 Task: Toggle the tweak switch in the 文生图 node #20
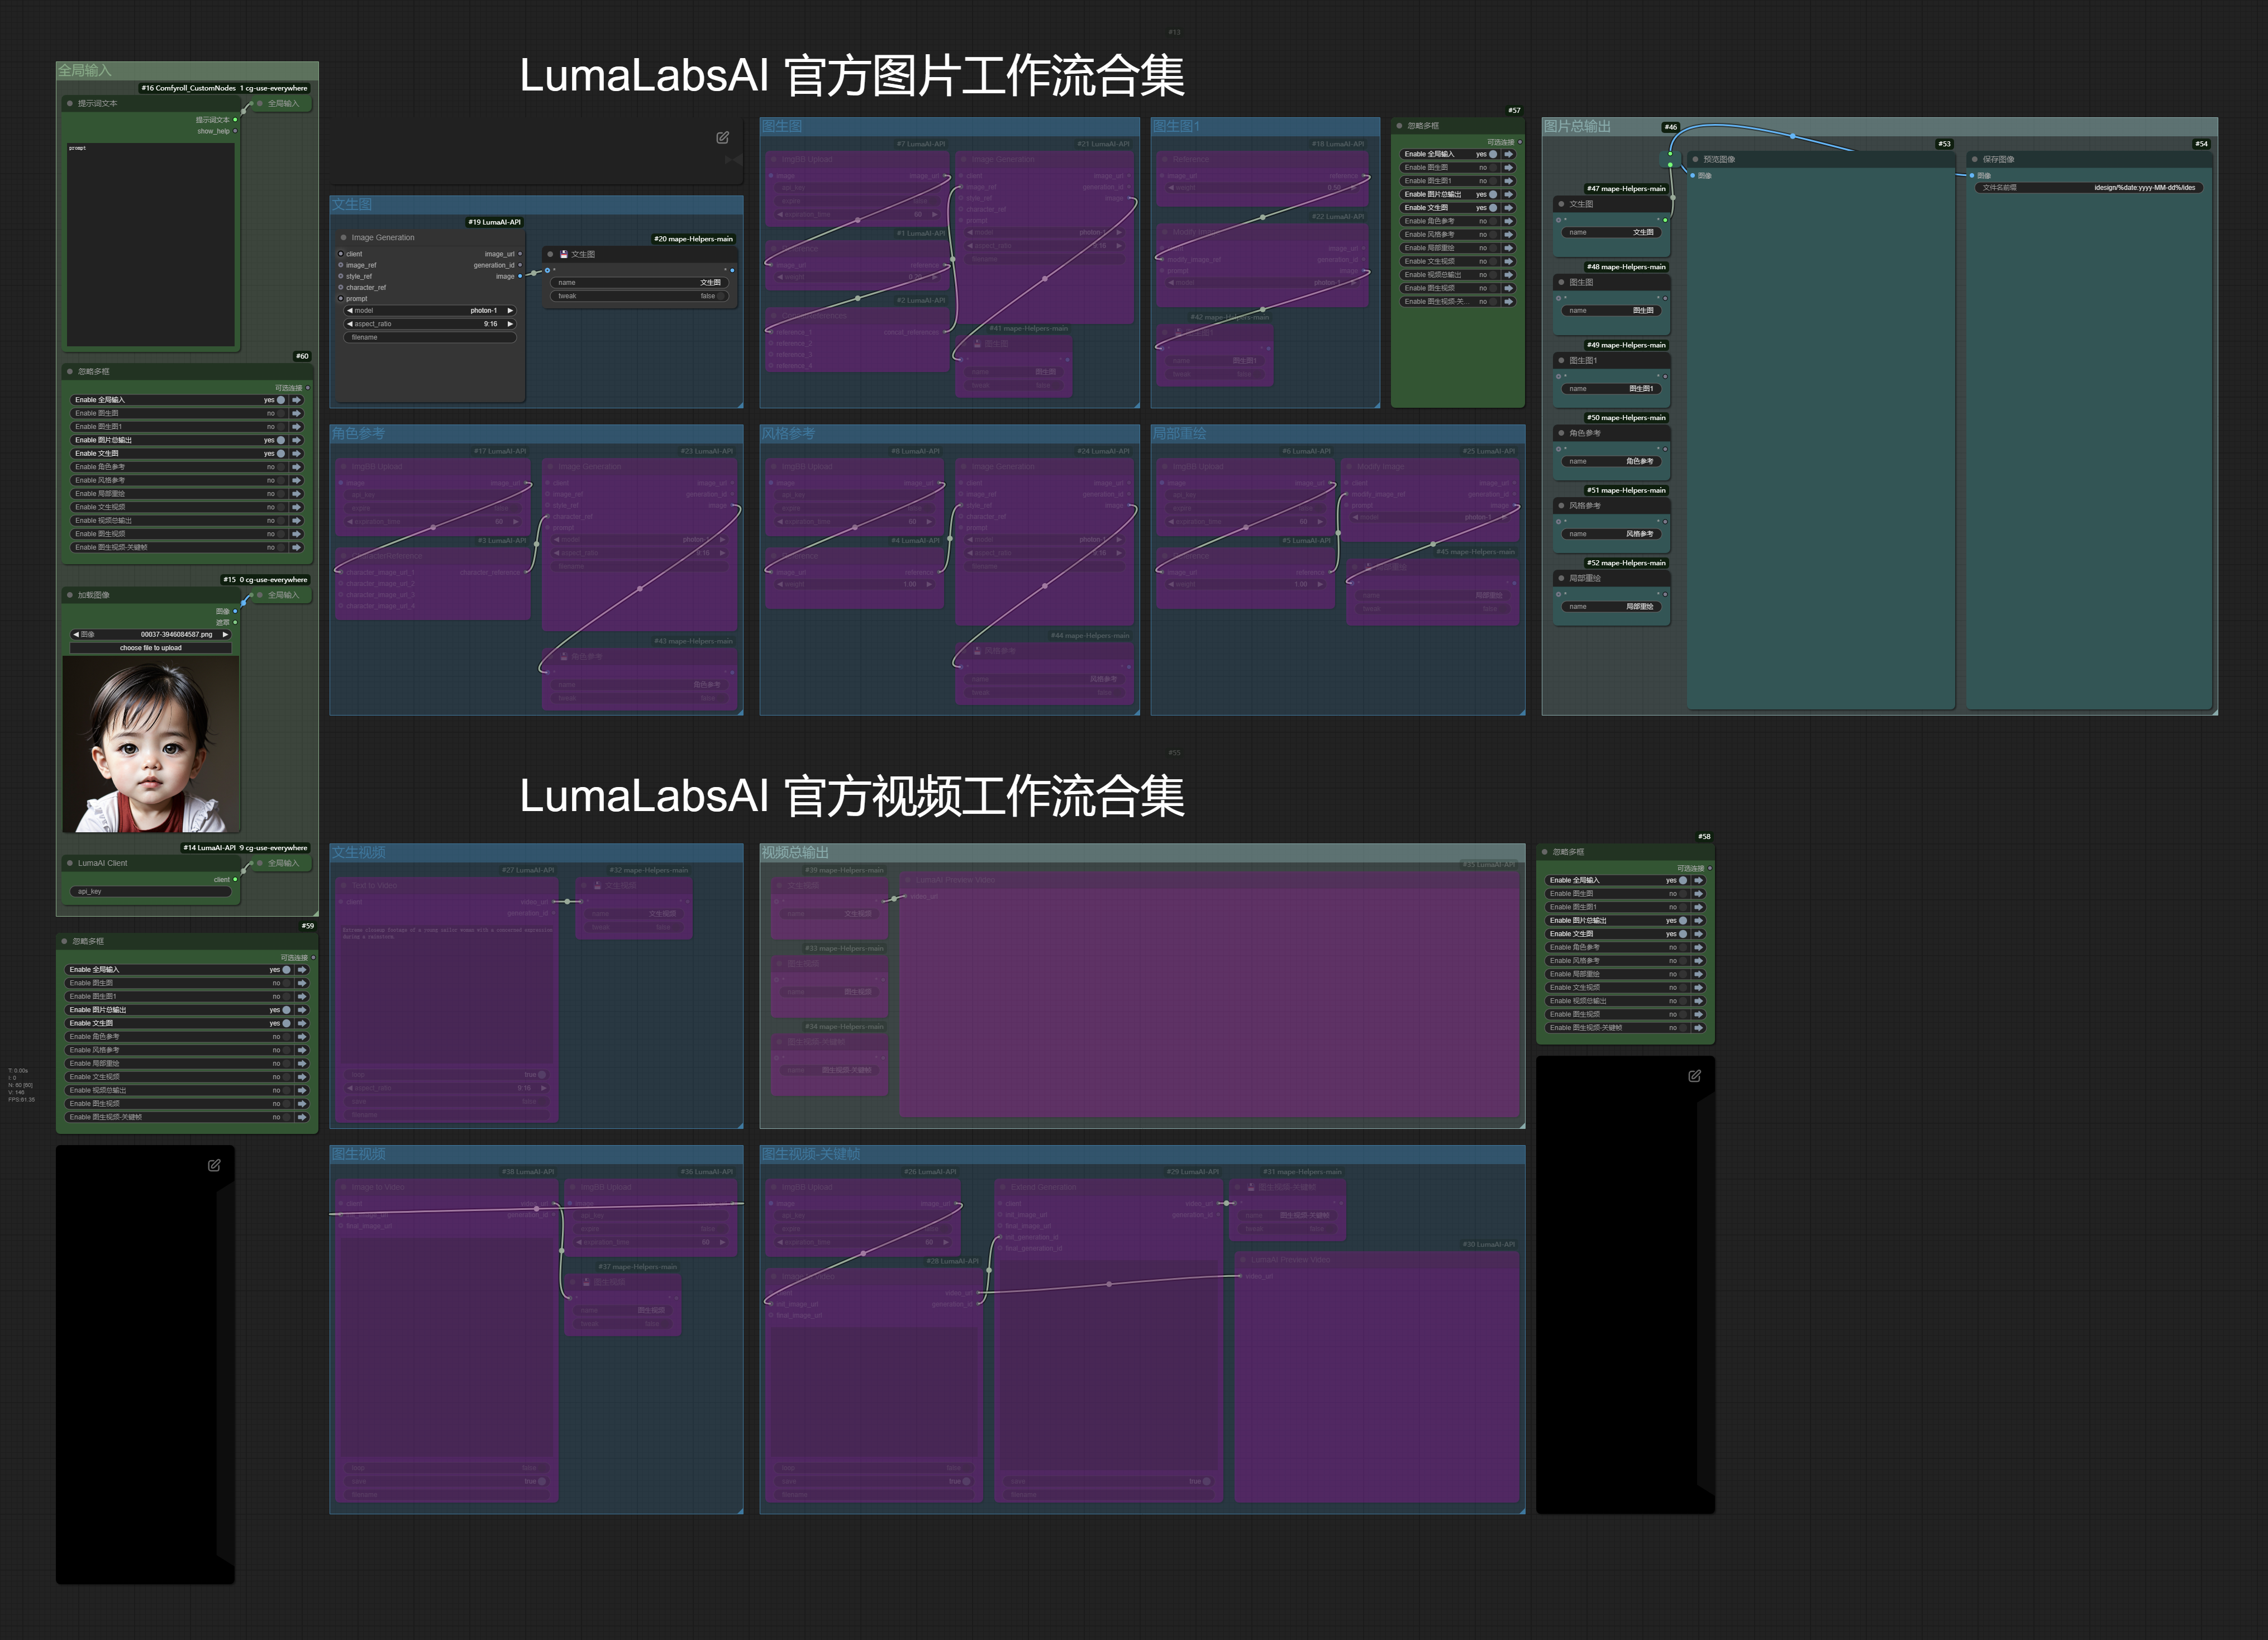click(721, 296)
